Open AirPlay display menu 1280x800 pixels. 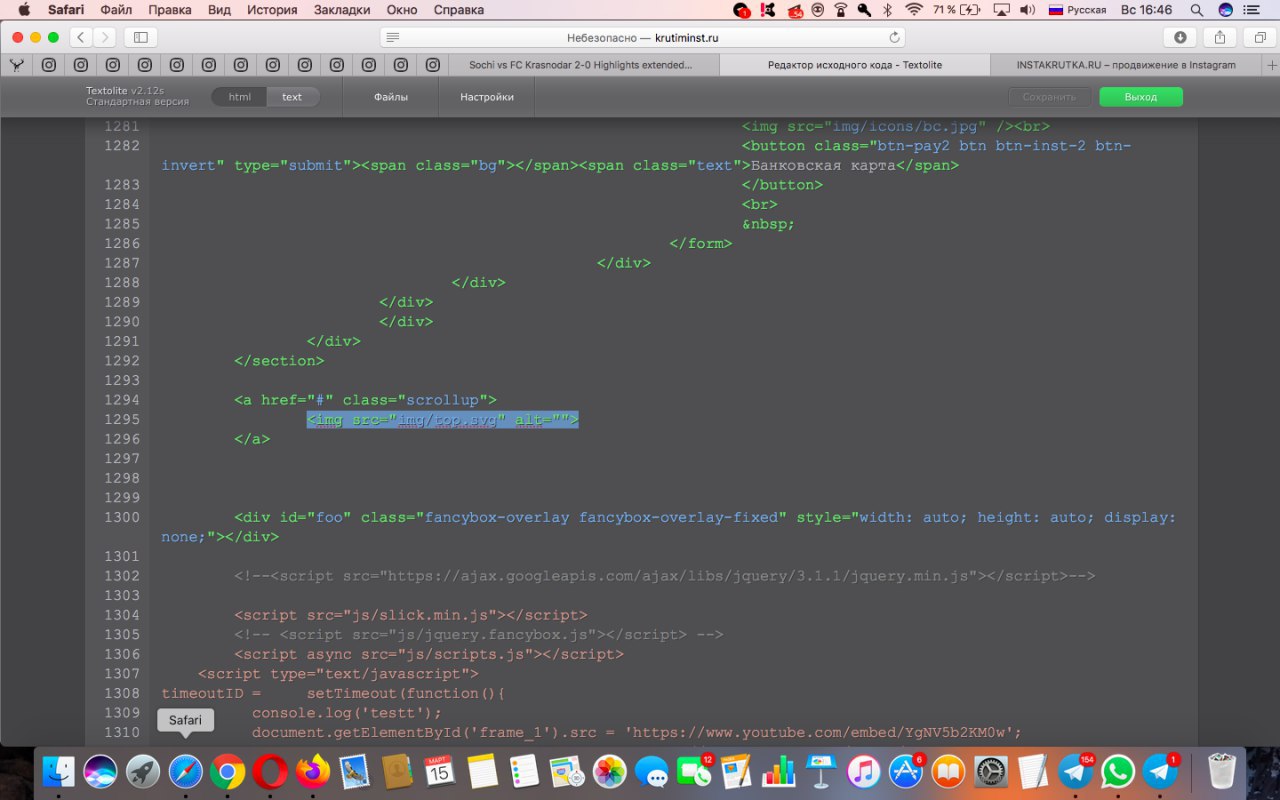(1000, 10)
